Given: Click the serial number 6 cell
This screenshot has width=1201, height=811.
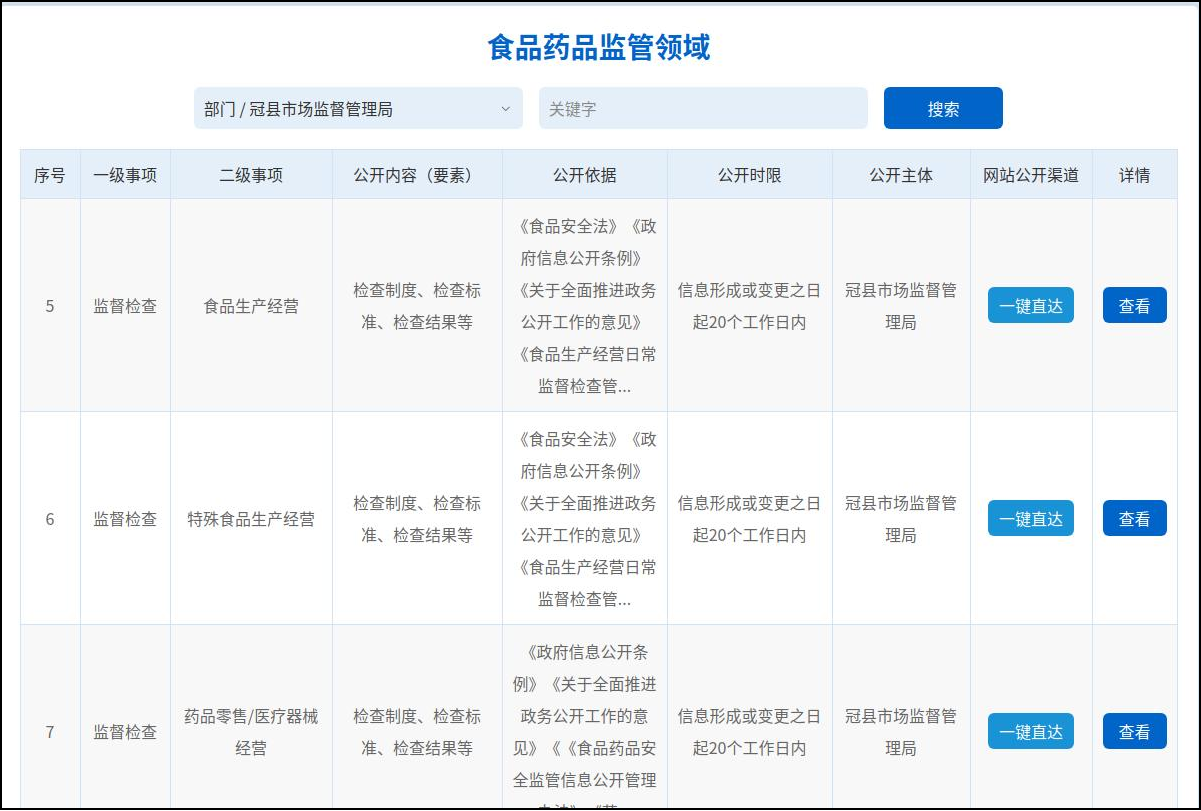Looking at the screenshot, I should (x=50, y=519).
